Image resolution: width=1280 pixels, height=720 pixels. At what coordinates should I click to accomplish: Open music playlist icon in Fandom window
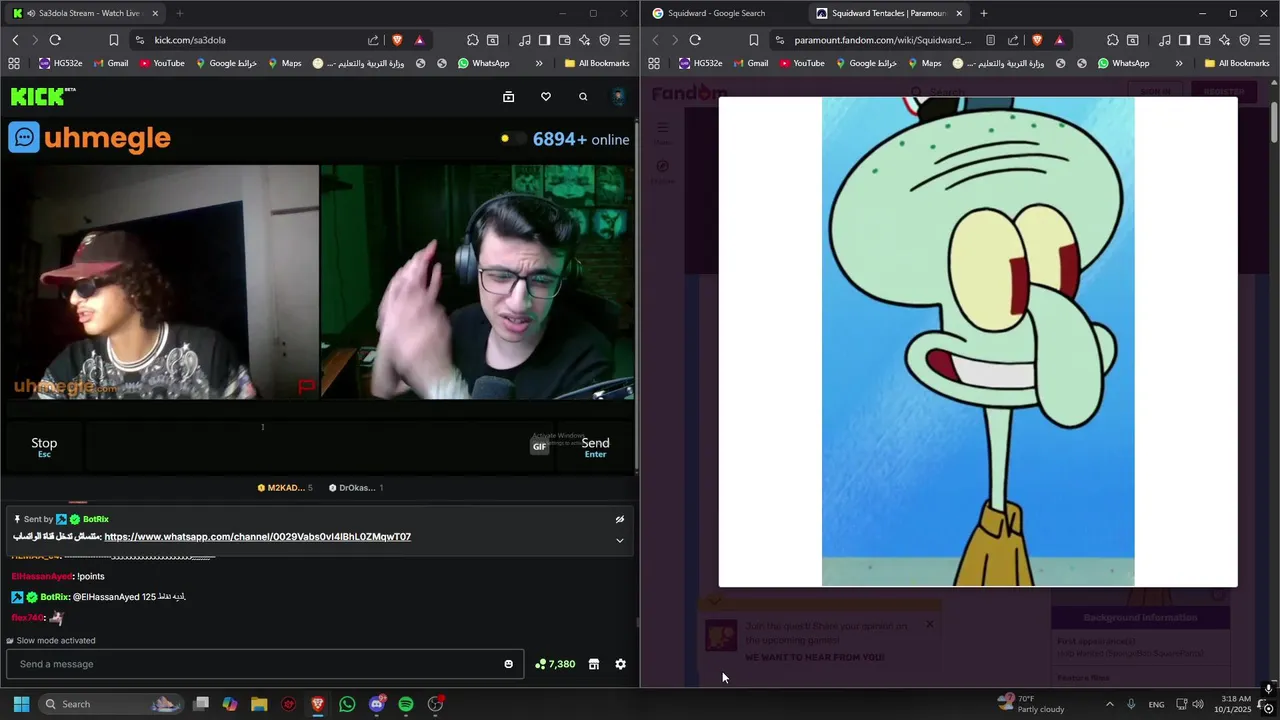pyautogui.click(x=1165, y=40)
